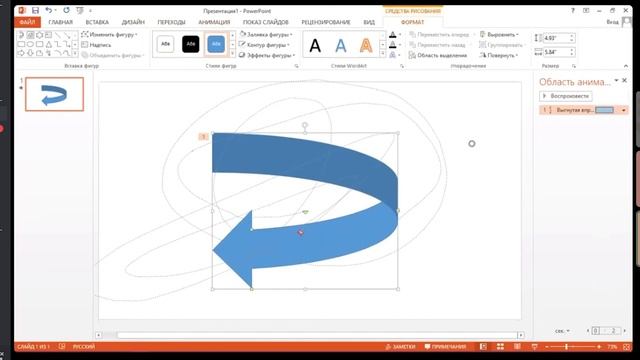Close the animation pane
This screenshot has width=640, height=360.
click(625, 80)
